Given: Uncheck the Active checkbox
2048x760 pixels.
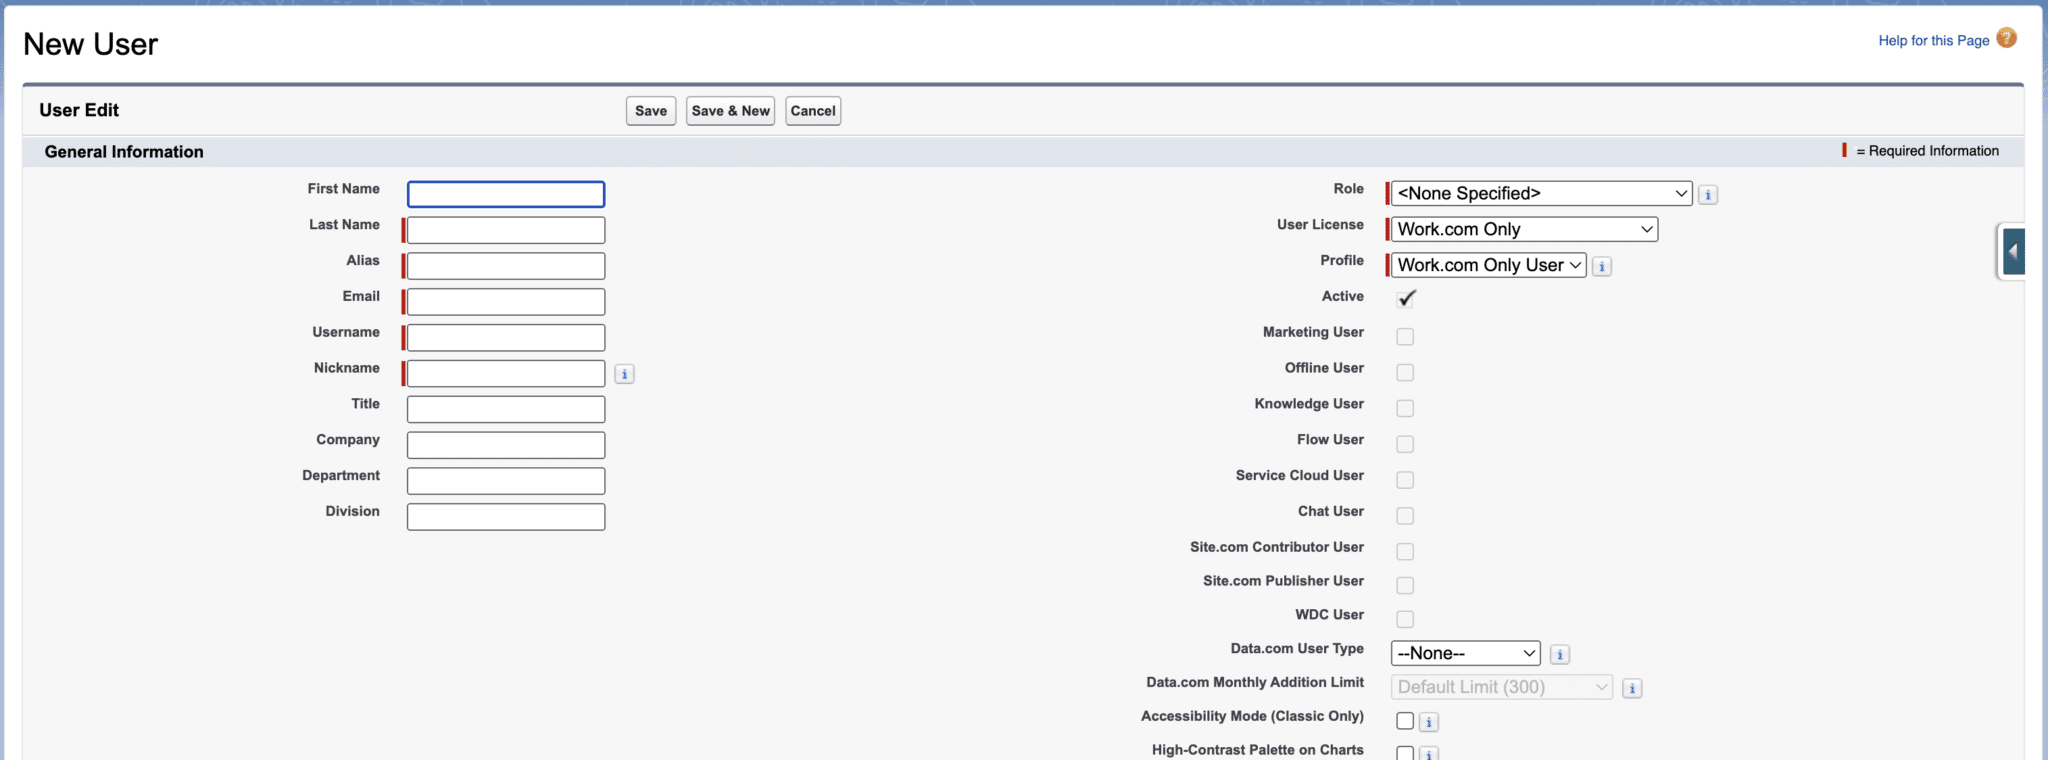Looking at the screenshot, I should click(x=1406, y=298).
